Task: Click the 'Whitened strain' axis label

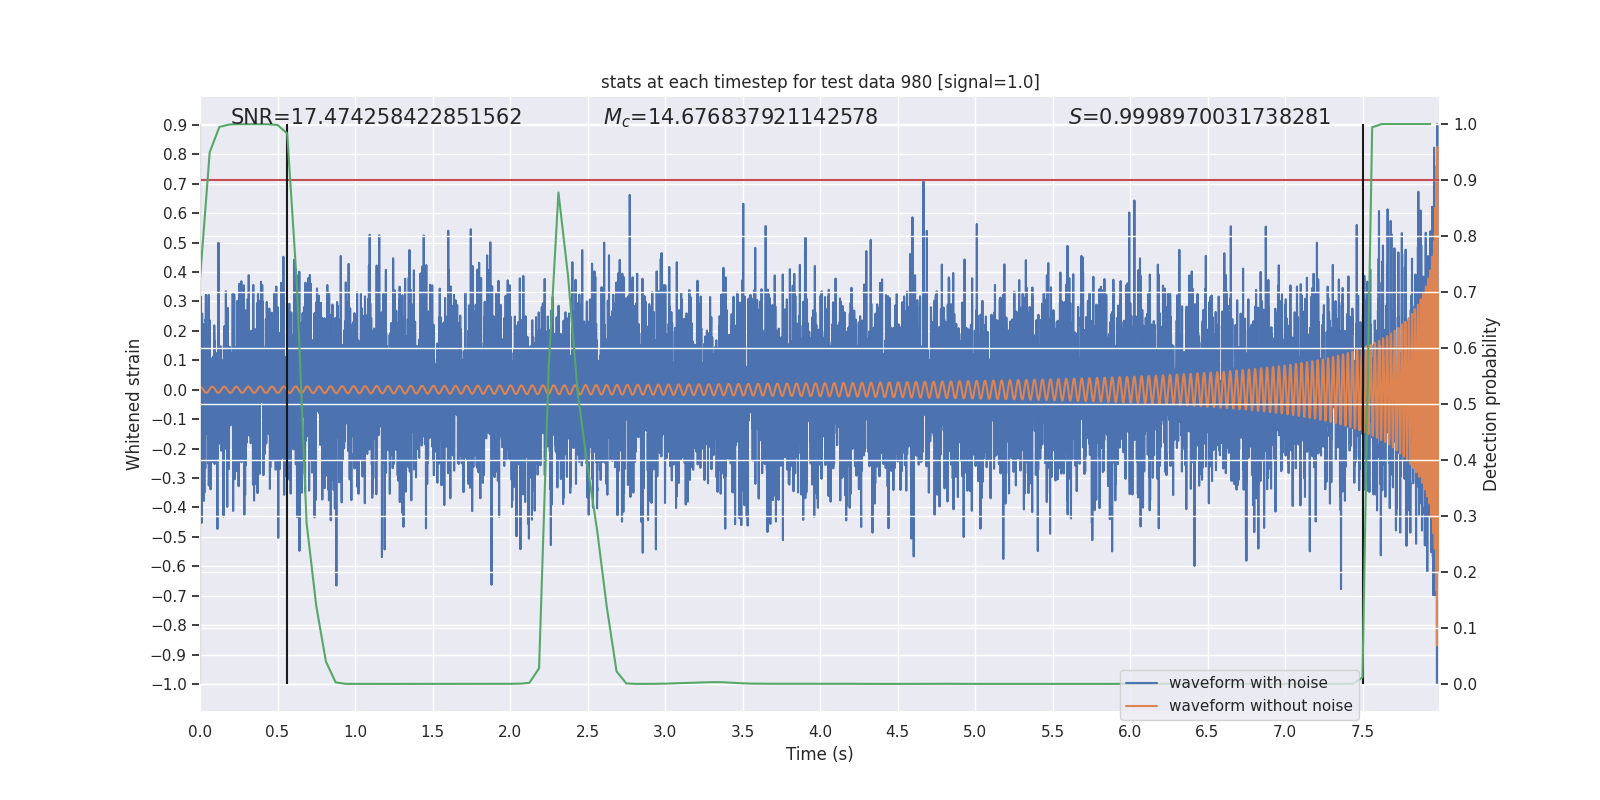Action: (x=134, y=404)
